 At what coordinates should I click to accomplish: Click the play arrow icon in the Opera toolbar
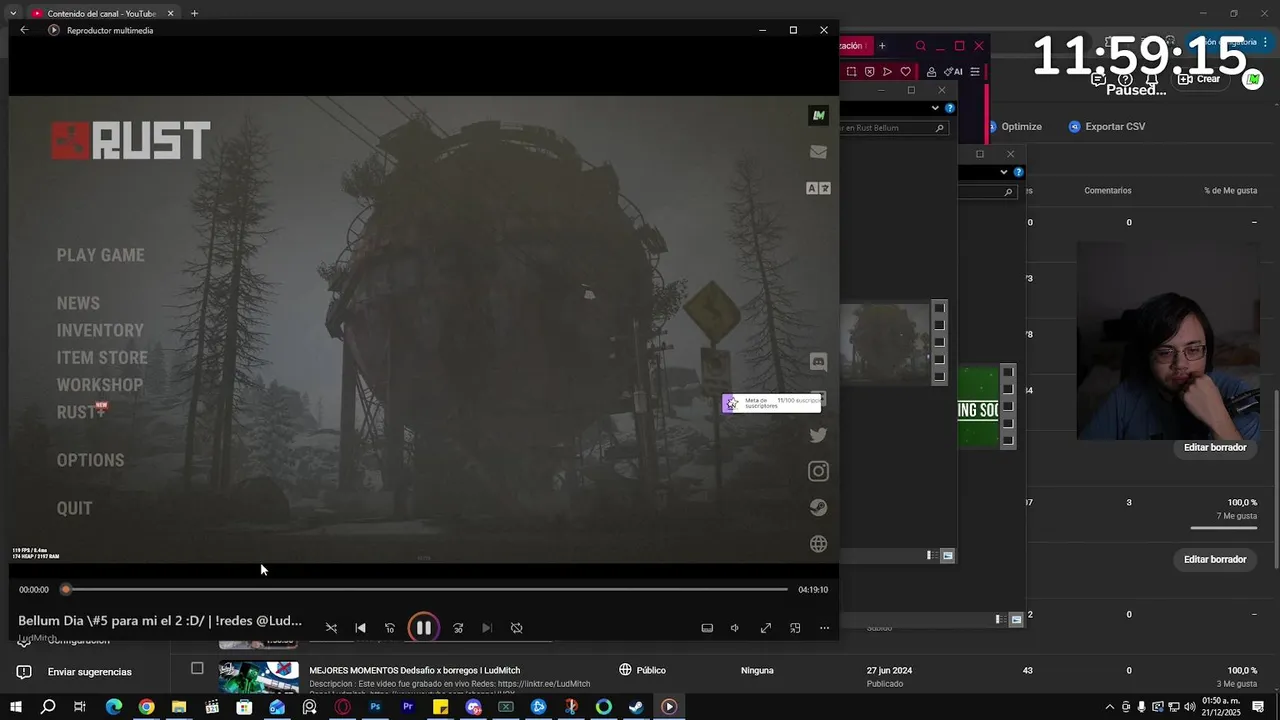pos(887,72)
